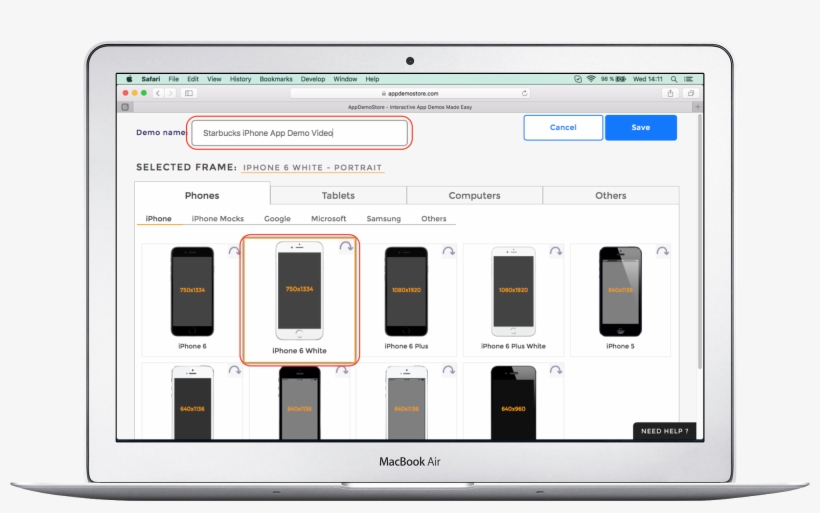Show the Safari sidebar
Screen dimensions: 820x513
point(189,93)
